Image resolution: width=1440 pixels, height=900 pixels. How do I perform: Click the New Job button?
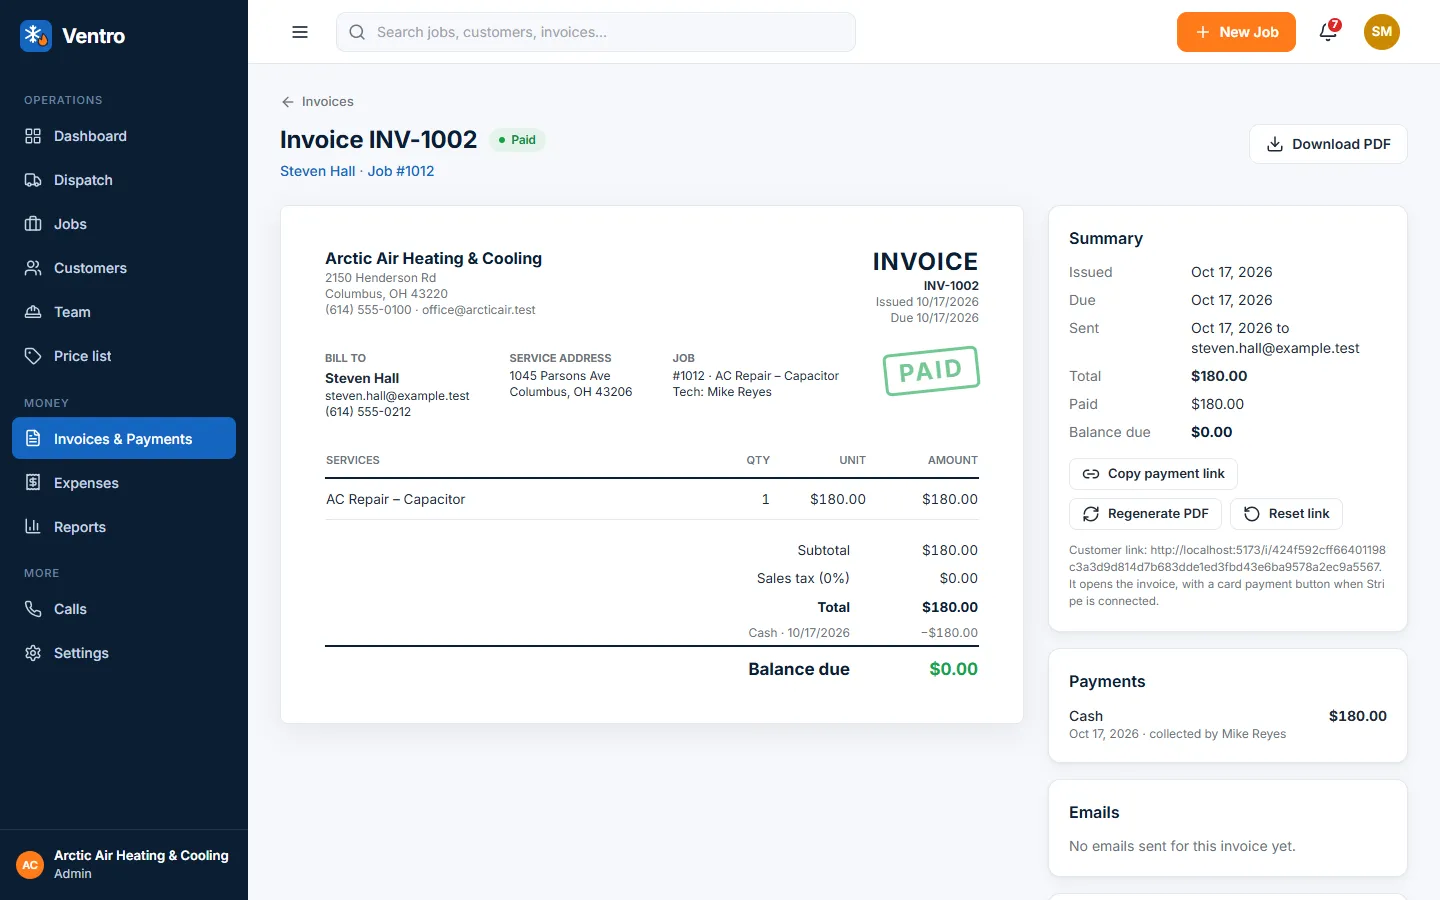coord(1236,32)
